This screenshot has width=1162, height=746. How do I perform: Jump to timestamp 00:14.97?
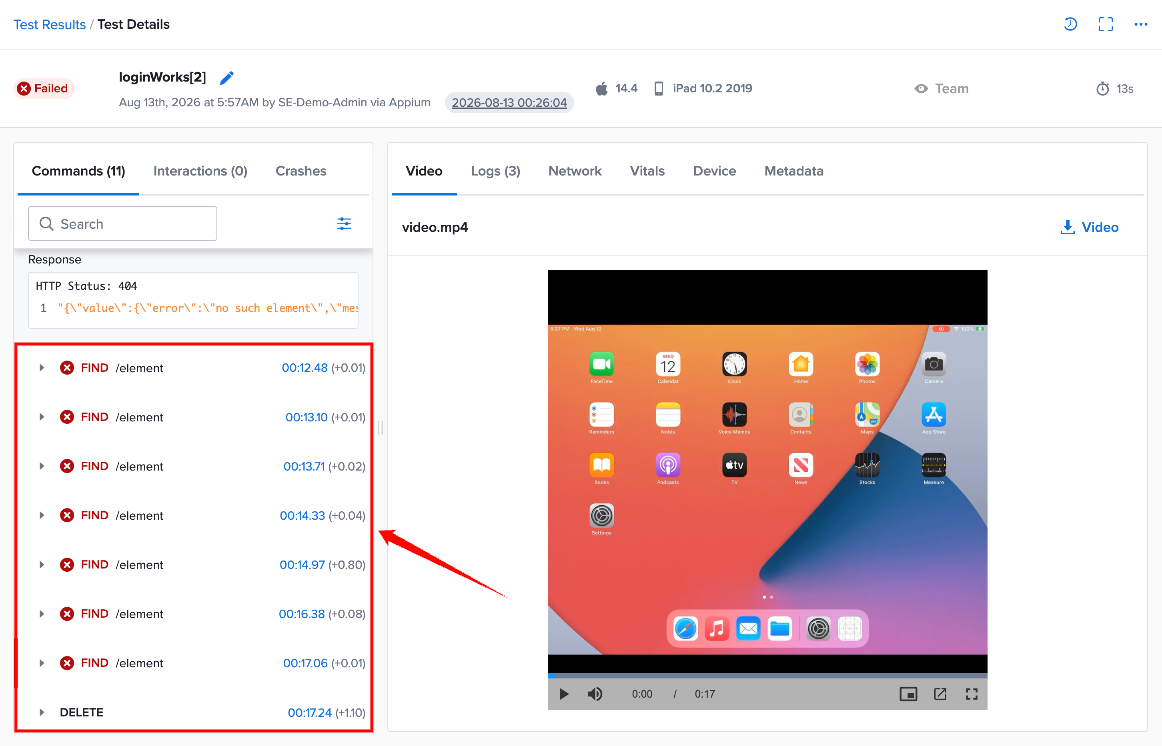pyautogui.click(x=302, y=565)
